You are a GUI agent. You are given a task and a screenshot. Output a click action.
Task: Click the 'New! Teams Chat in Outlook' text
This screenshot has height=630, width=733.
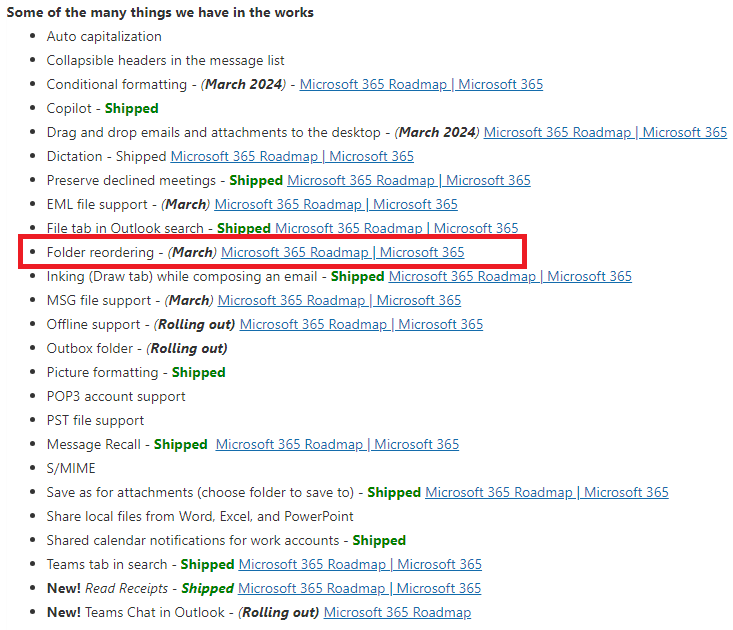136,612
